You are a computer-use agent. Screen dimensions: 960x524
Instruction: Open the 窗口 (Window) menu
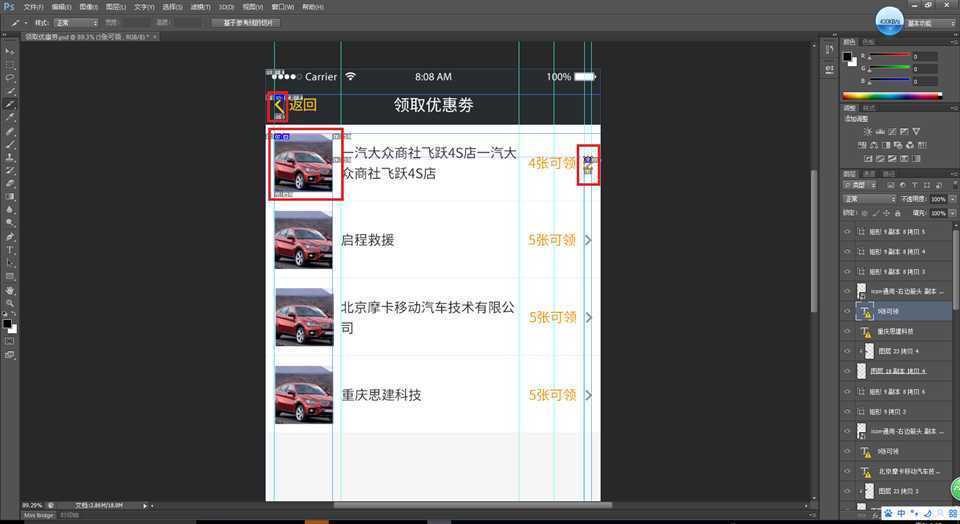(283, 7)
